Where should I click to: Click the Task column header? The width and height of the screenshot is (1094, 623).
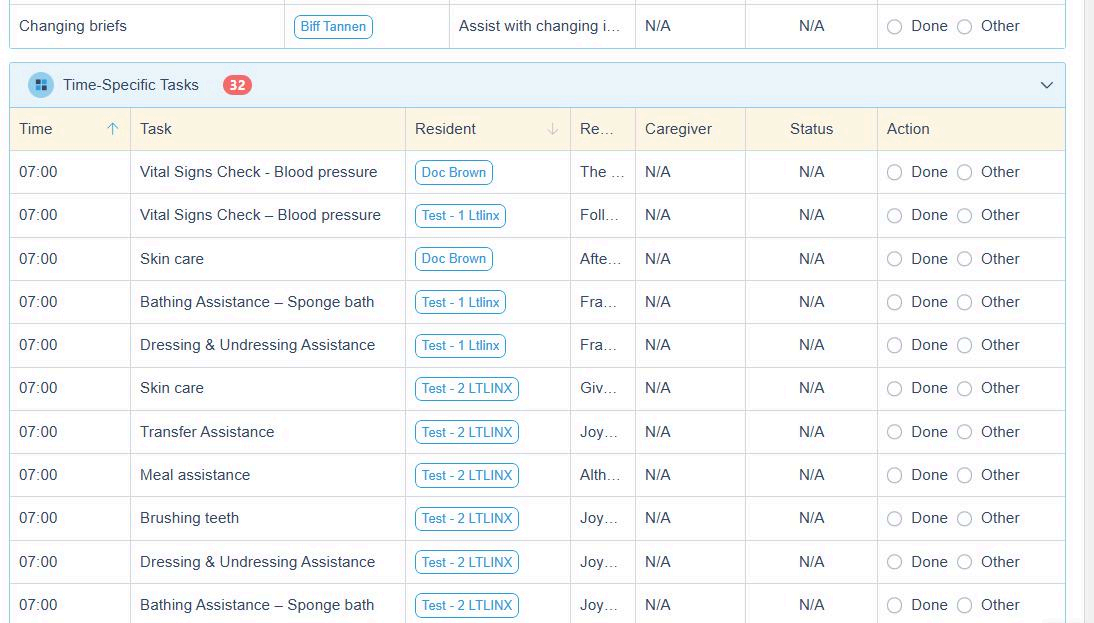(x=156, y=129)
